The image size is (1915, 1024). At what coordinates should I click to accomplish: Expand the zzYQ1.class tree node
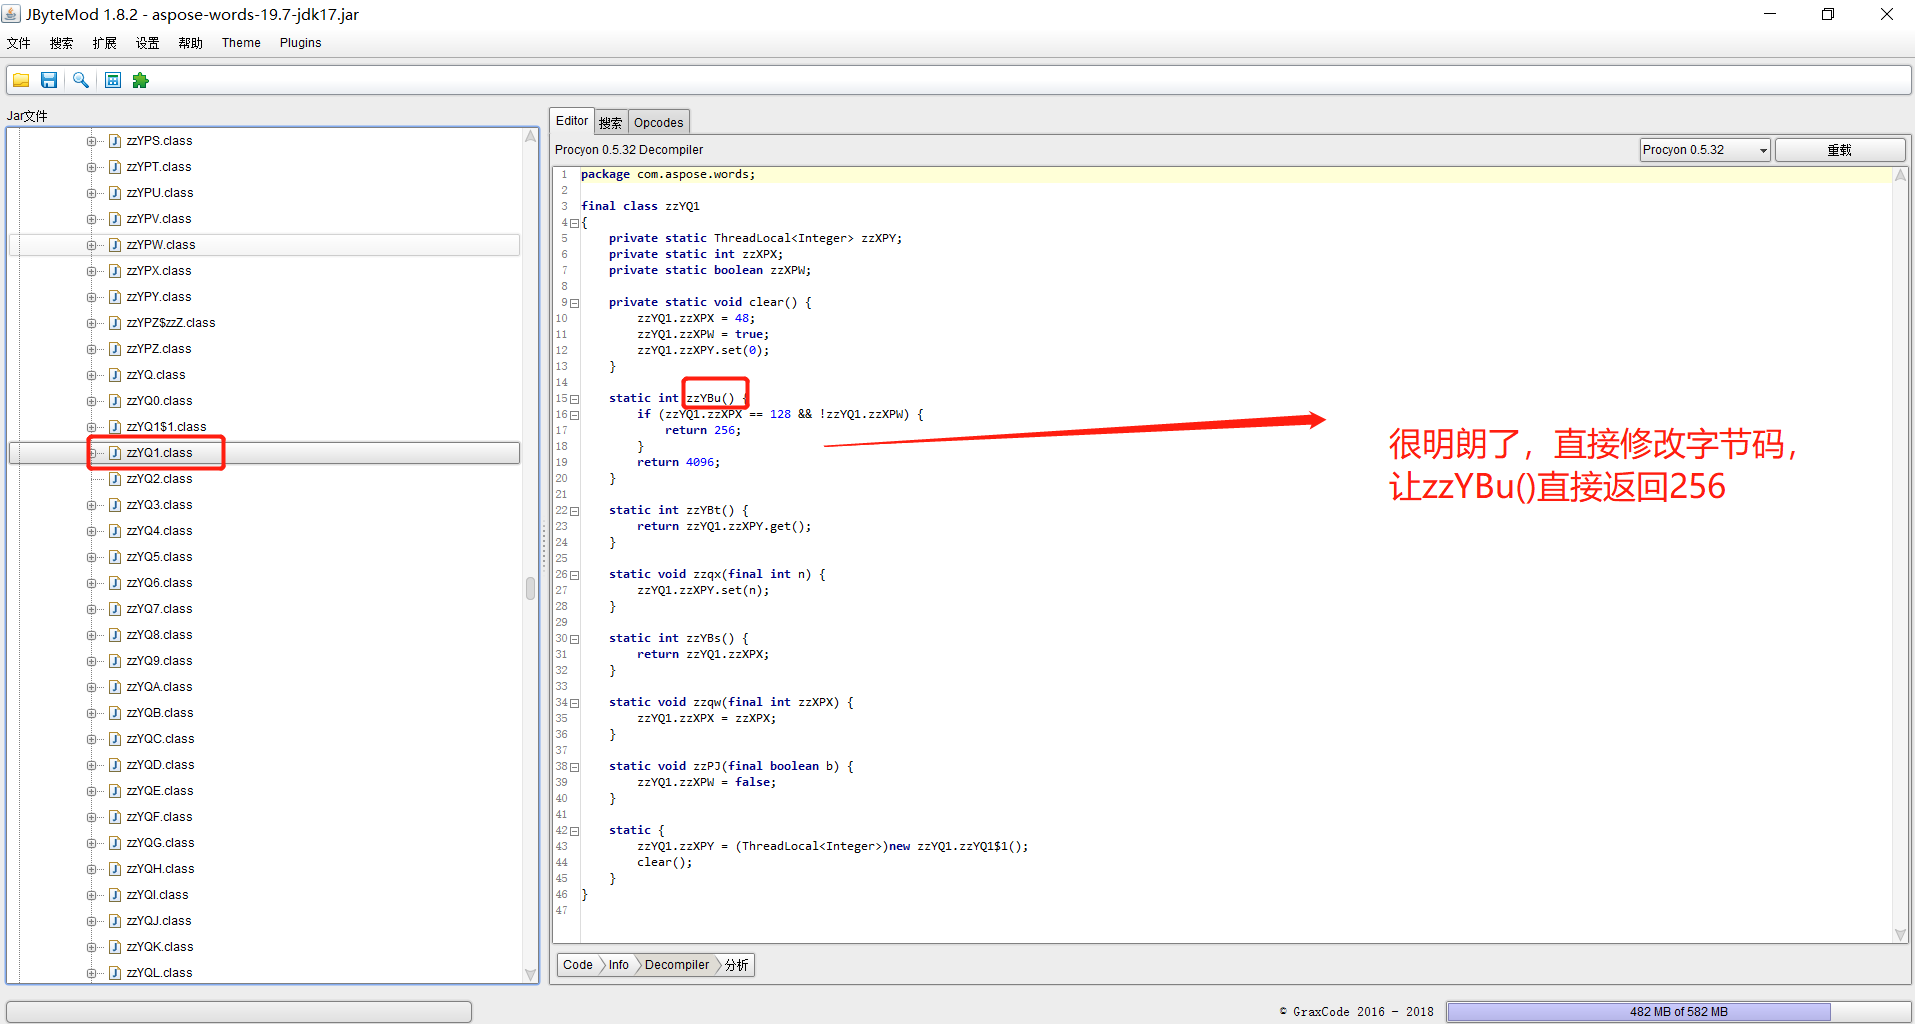[x=92, y=453]
